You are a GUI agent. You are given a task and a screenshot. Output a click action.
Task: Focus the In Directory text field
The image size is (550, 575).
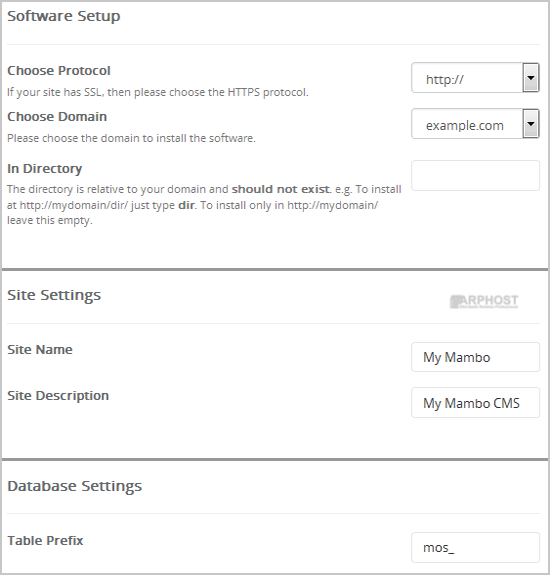475,175
